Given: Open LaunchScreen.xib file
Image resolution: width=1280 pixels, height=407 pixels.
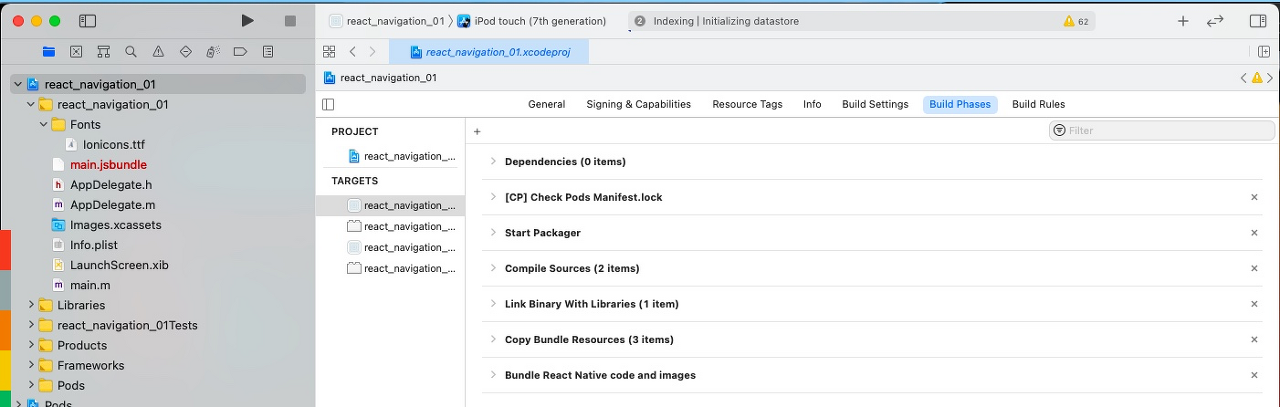Looking at the screenshot, I should click(x=119, y=265).
